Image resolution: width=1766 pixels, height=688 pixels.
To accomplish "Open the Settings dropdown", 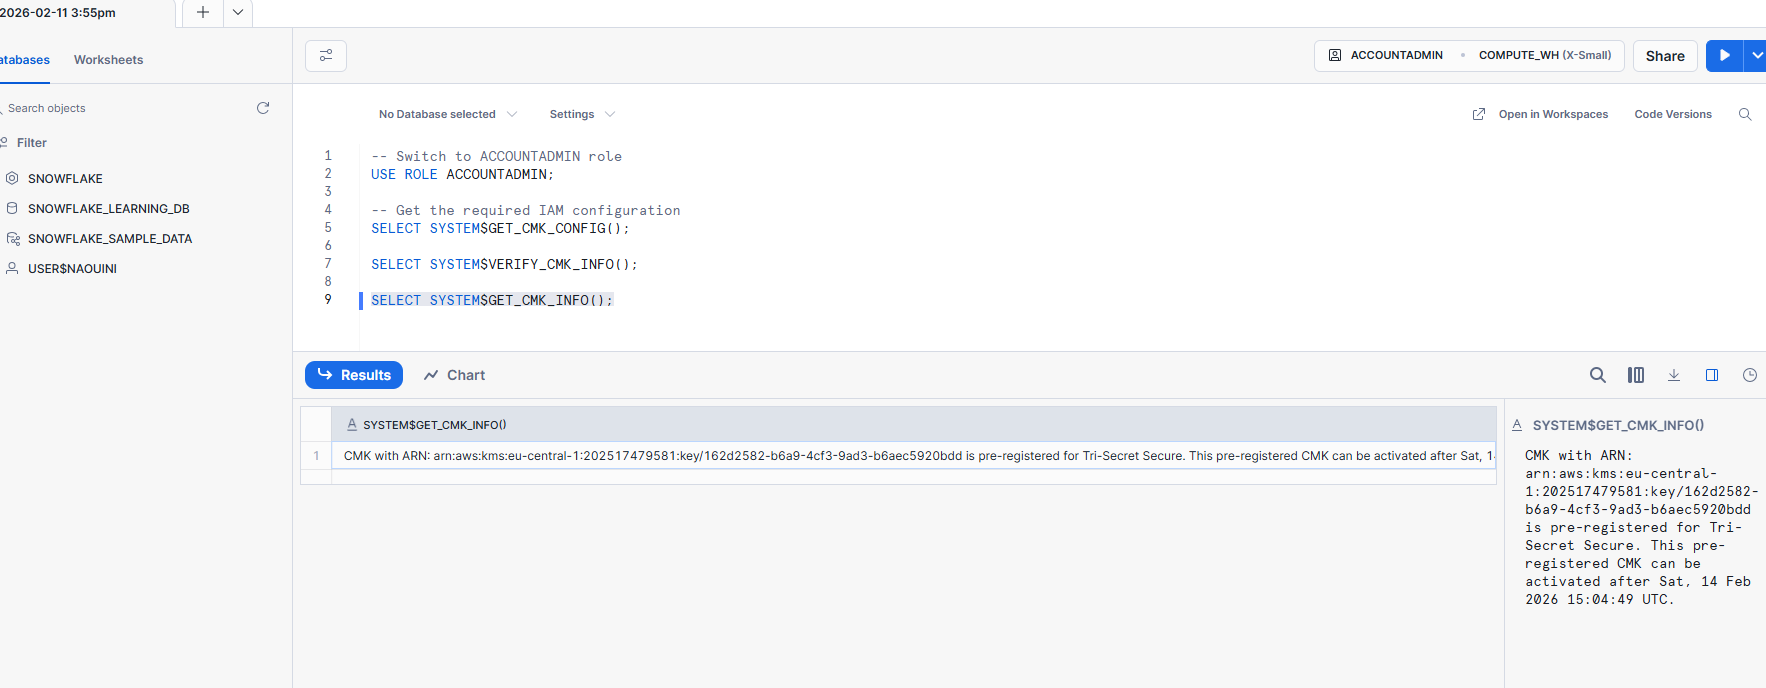I will pos(582,114).
